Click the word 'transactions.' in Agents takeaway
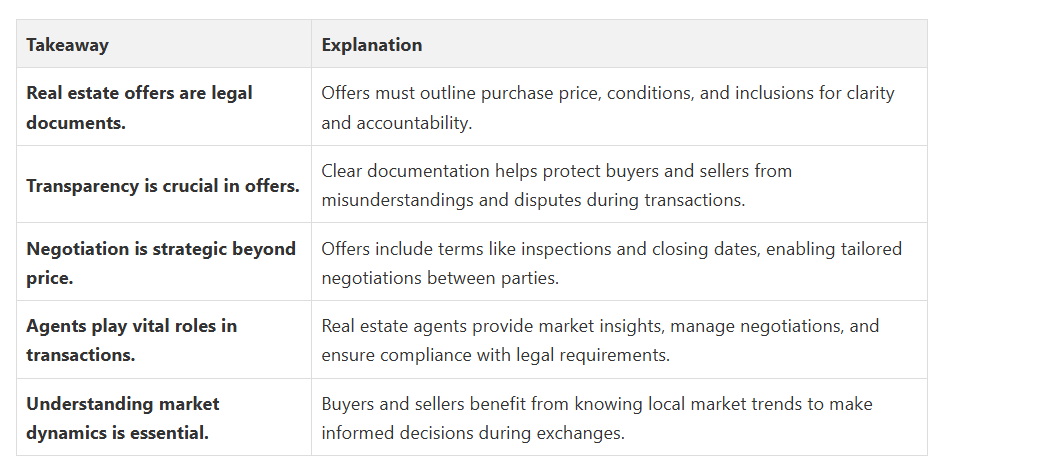The image size is (1062, 471). 81,355
